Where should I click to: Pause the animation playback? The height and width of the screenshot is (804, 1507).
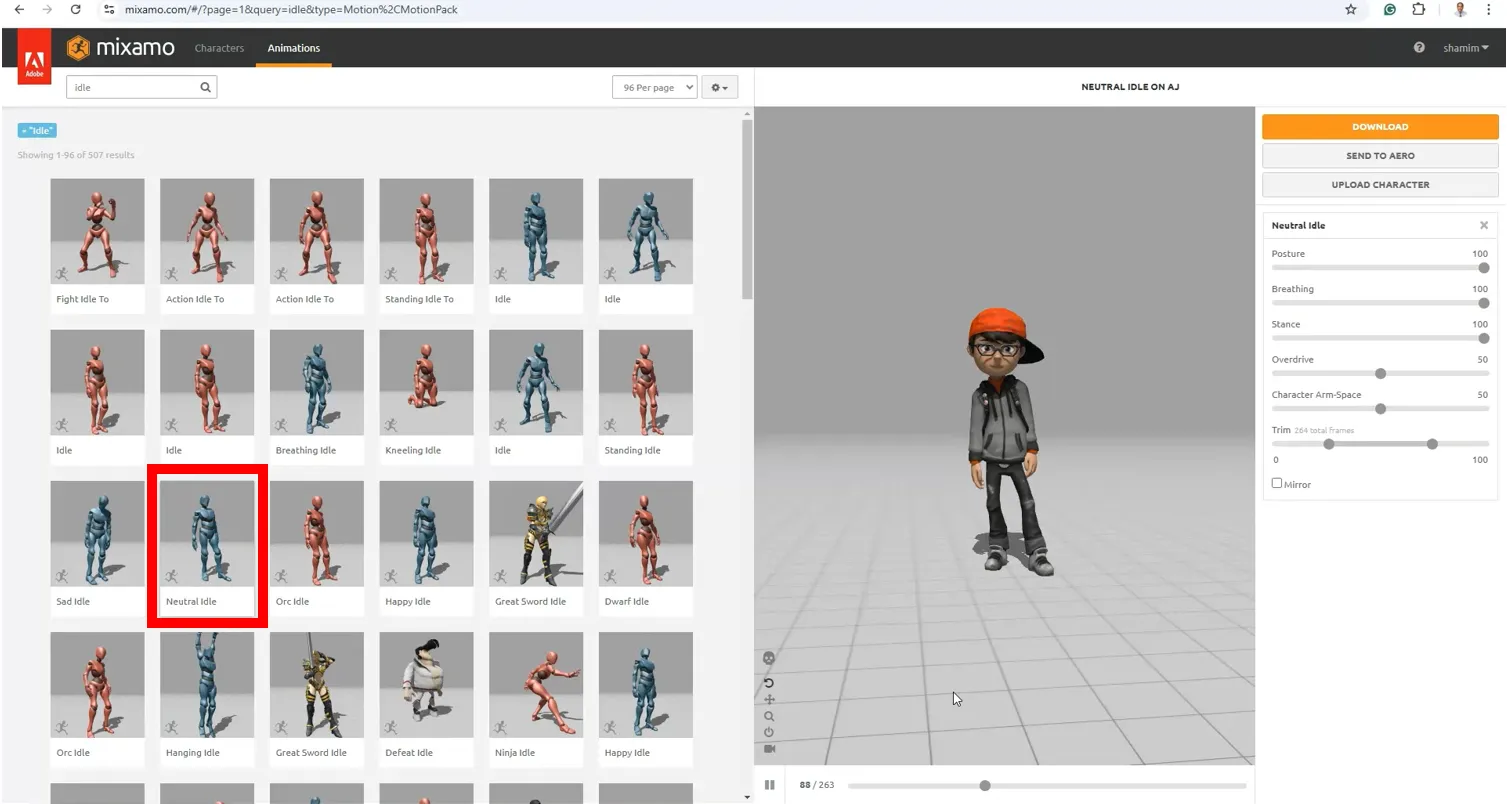[769, 785]
